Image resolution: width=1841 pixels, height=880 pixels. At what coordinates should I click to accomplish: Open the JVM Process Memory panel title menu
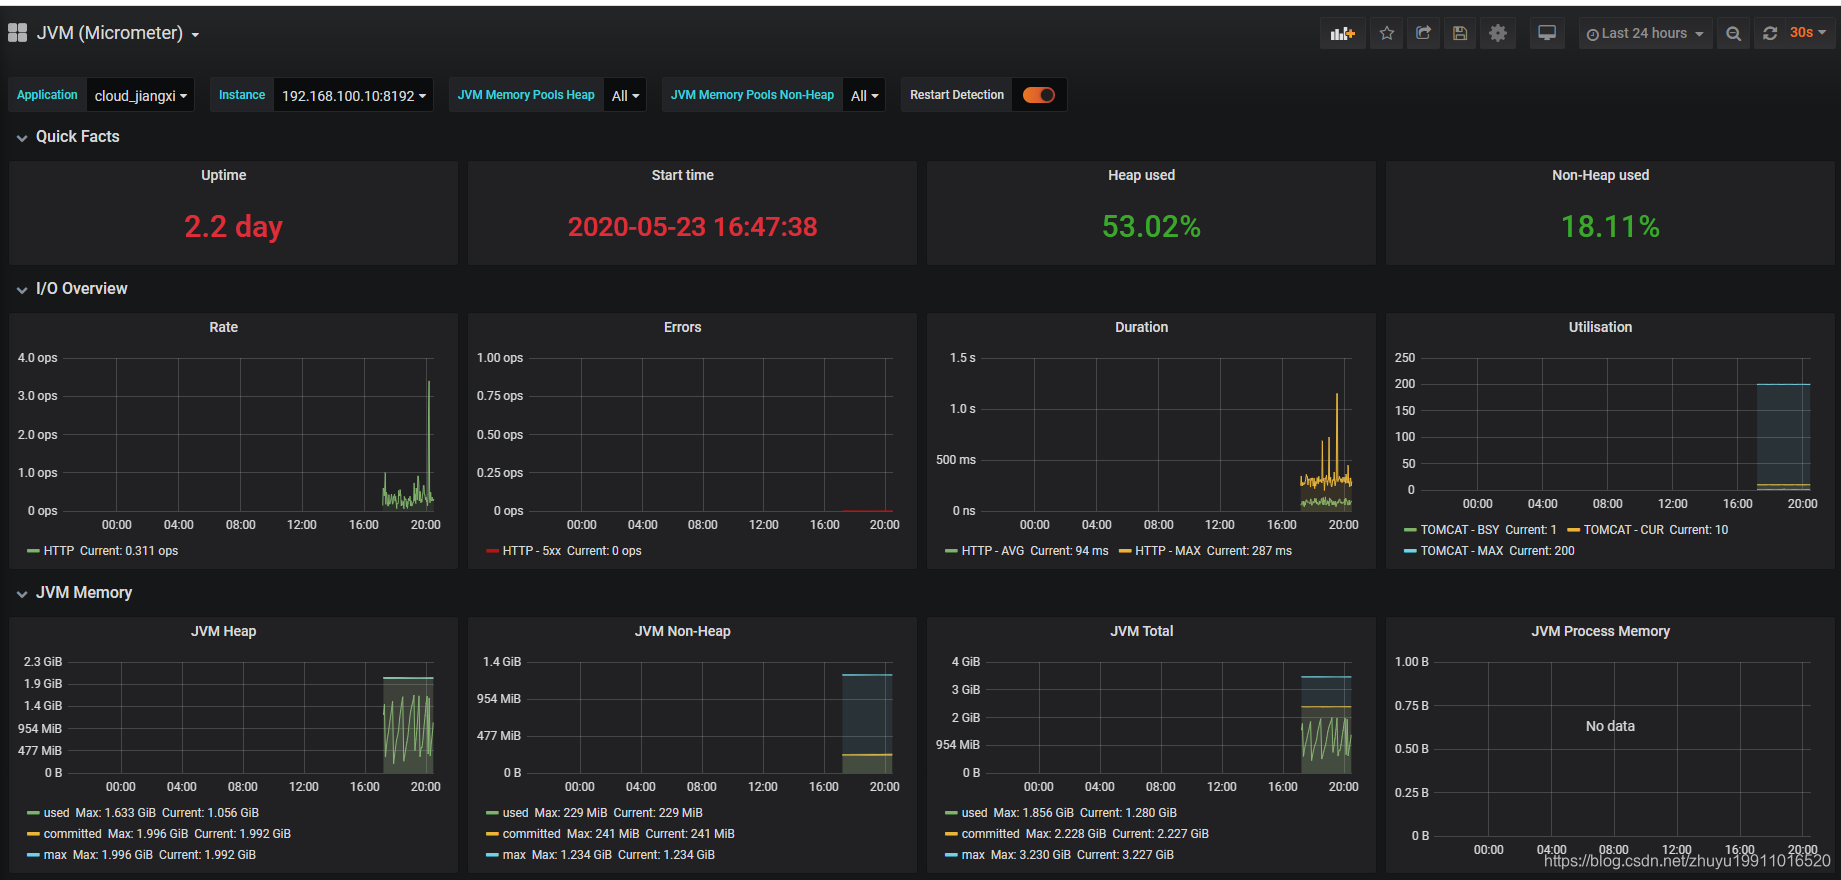1601,631
